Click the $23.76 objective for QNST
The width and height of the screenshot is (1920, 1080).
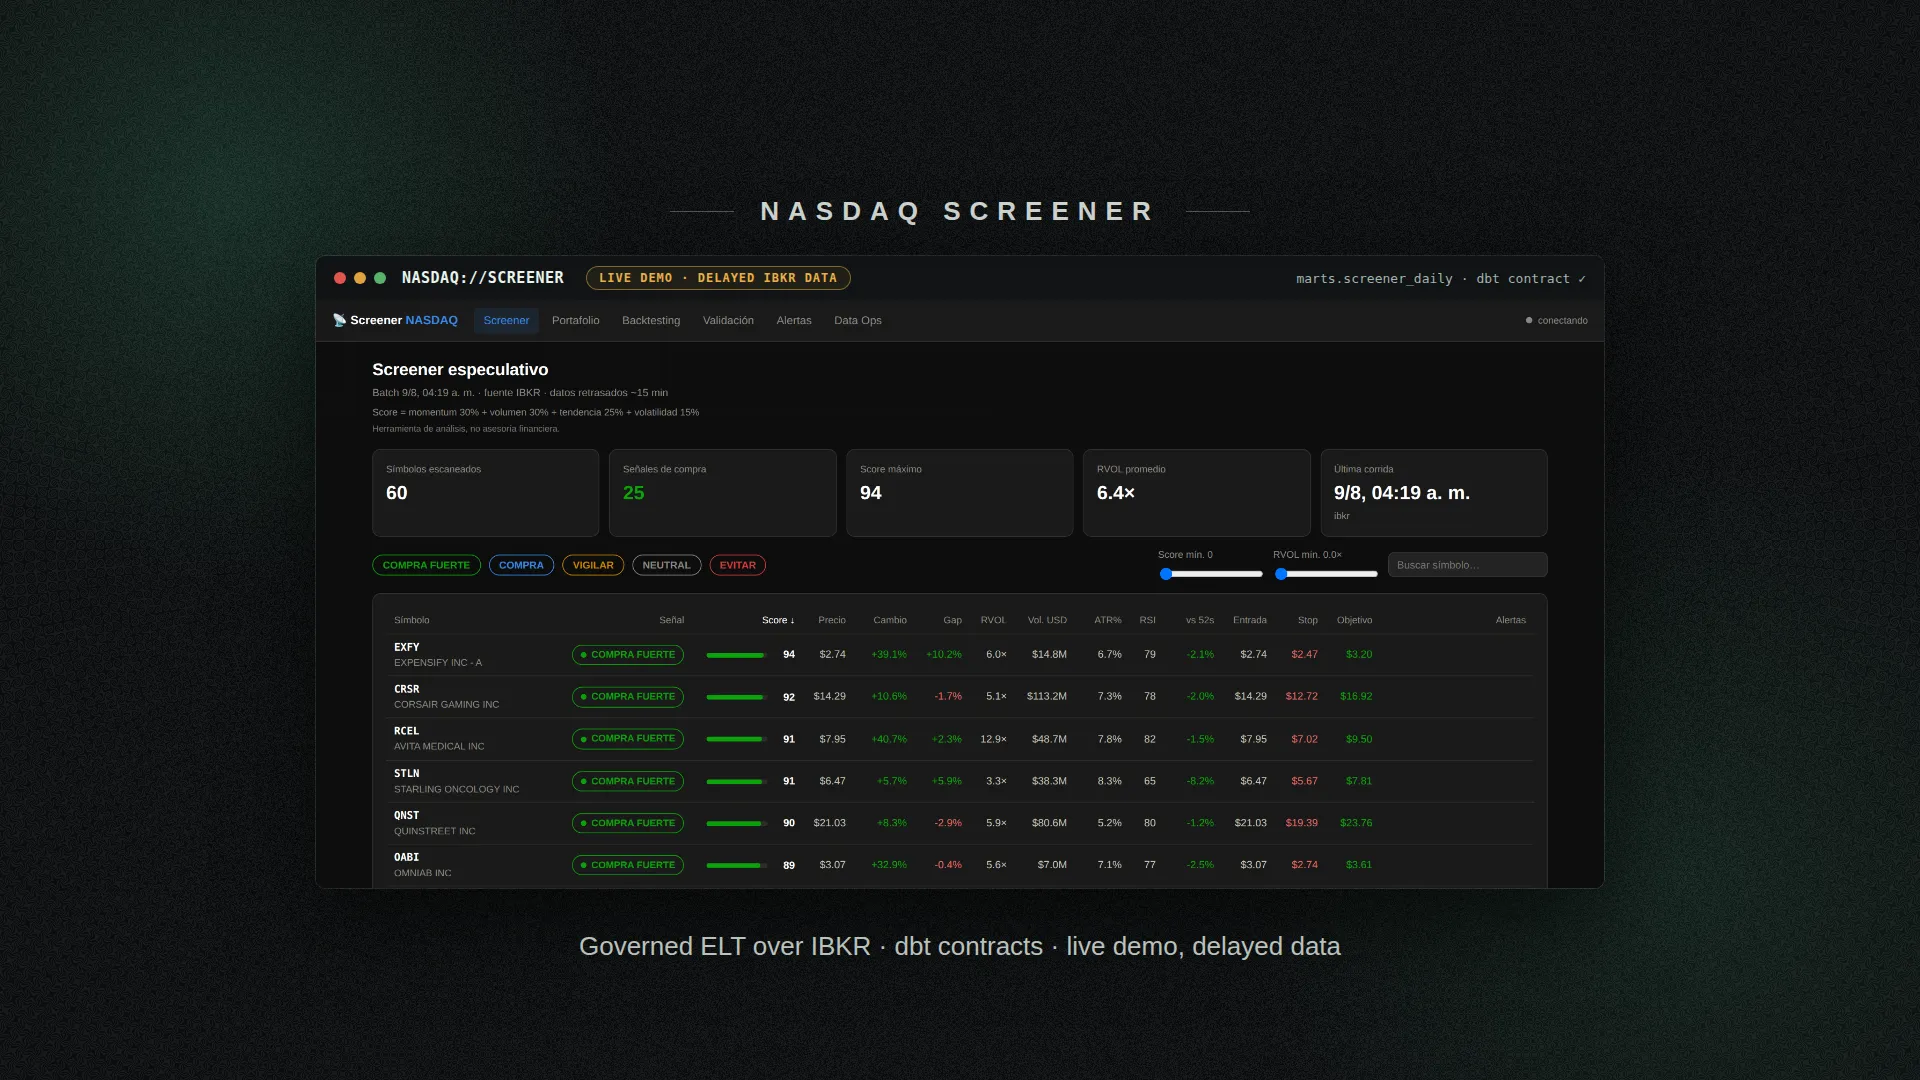[x=1356, y=823]
